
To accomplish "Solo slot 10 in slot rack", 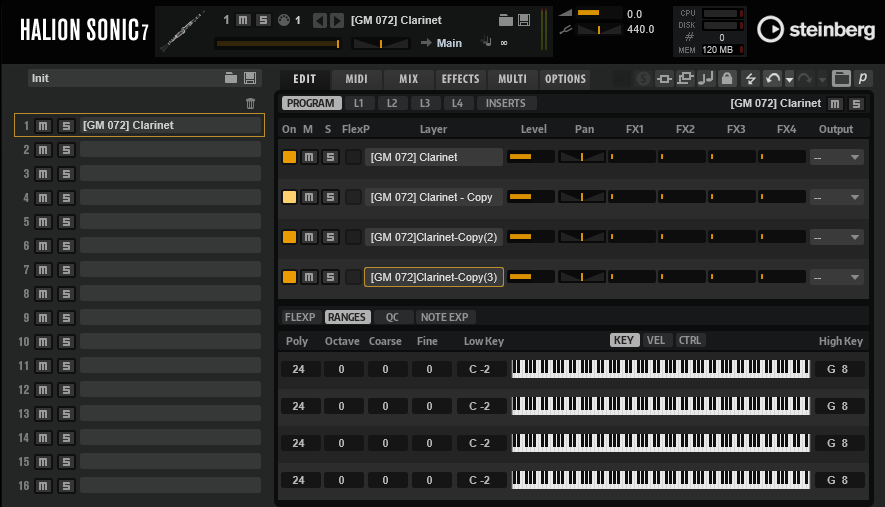I will click(x=66, y=342).
